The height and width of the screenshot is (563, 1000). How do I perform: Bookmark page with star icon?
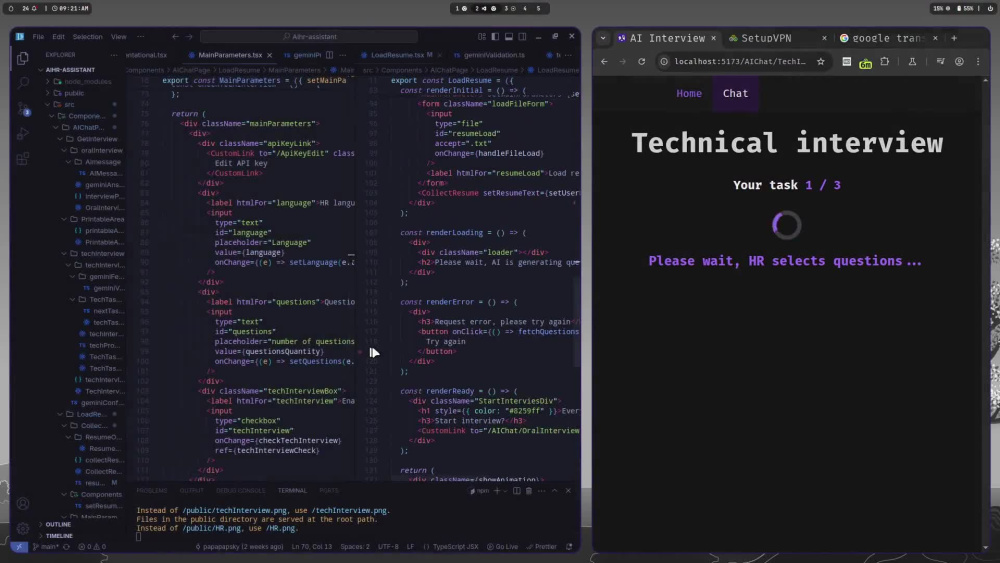[821, 61]
